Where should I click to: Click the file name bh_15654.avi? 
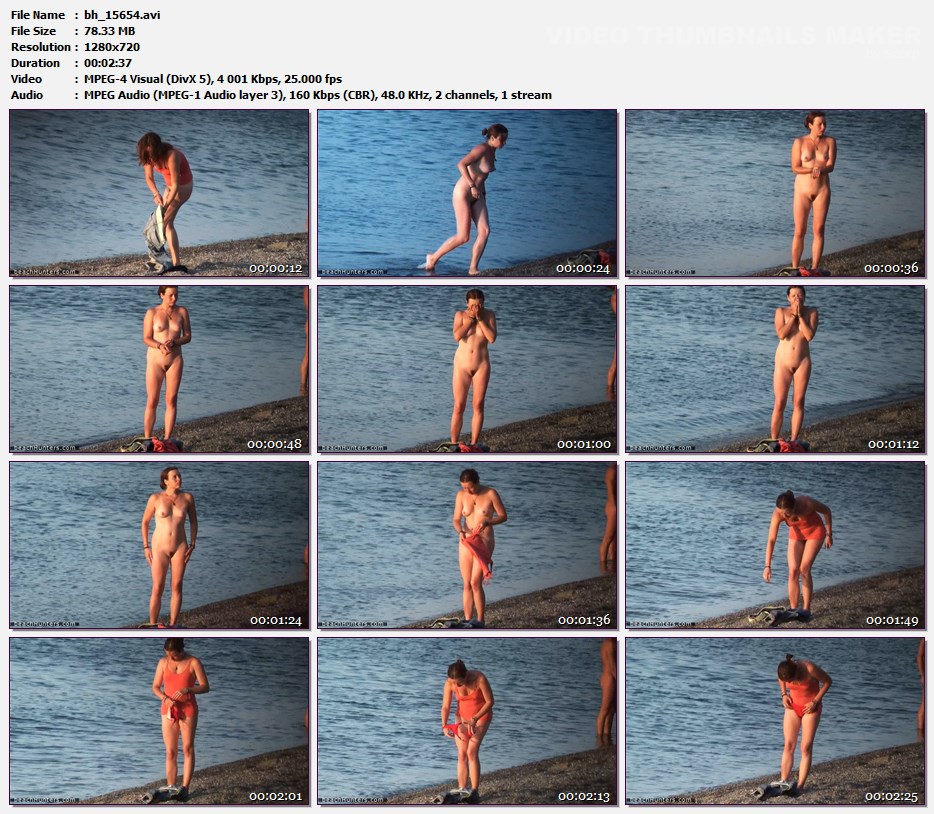122,15
